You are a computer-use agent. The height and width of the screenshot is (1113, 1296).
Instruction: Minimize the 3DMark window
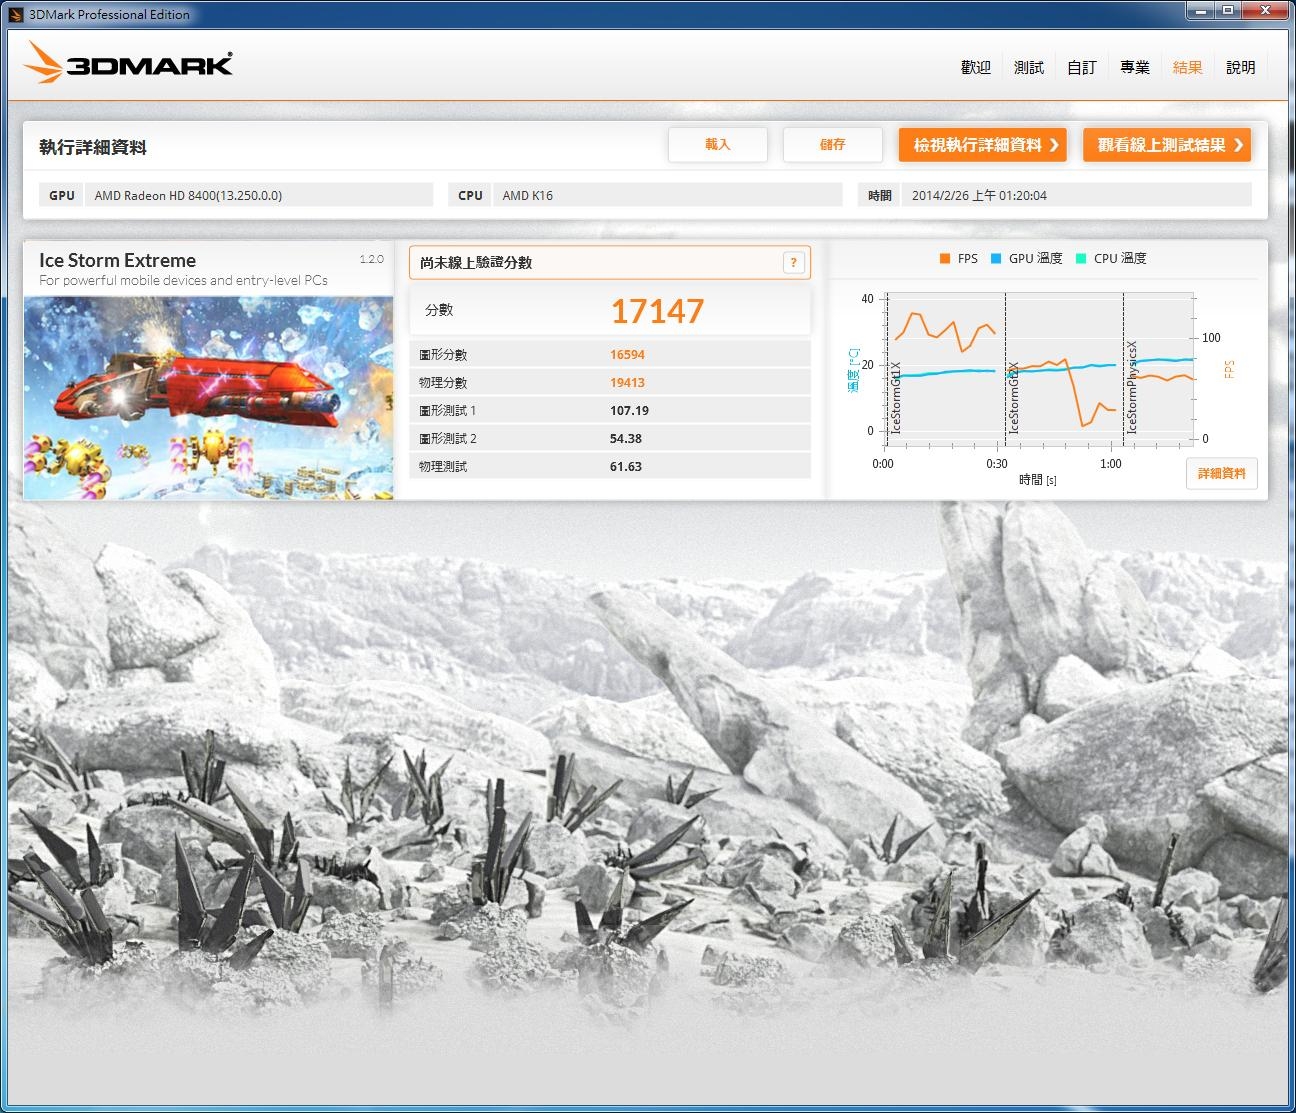click(x=1199, y=10)
